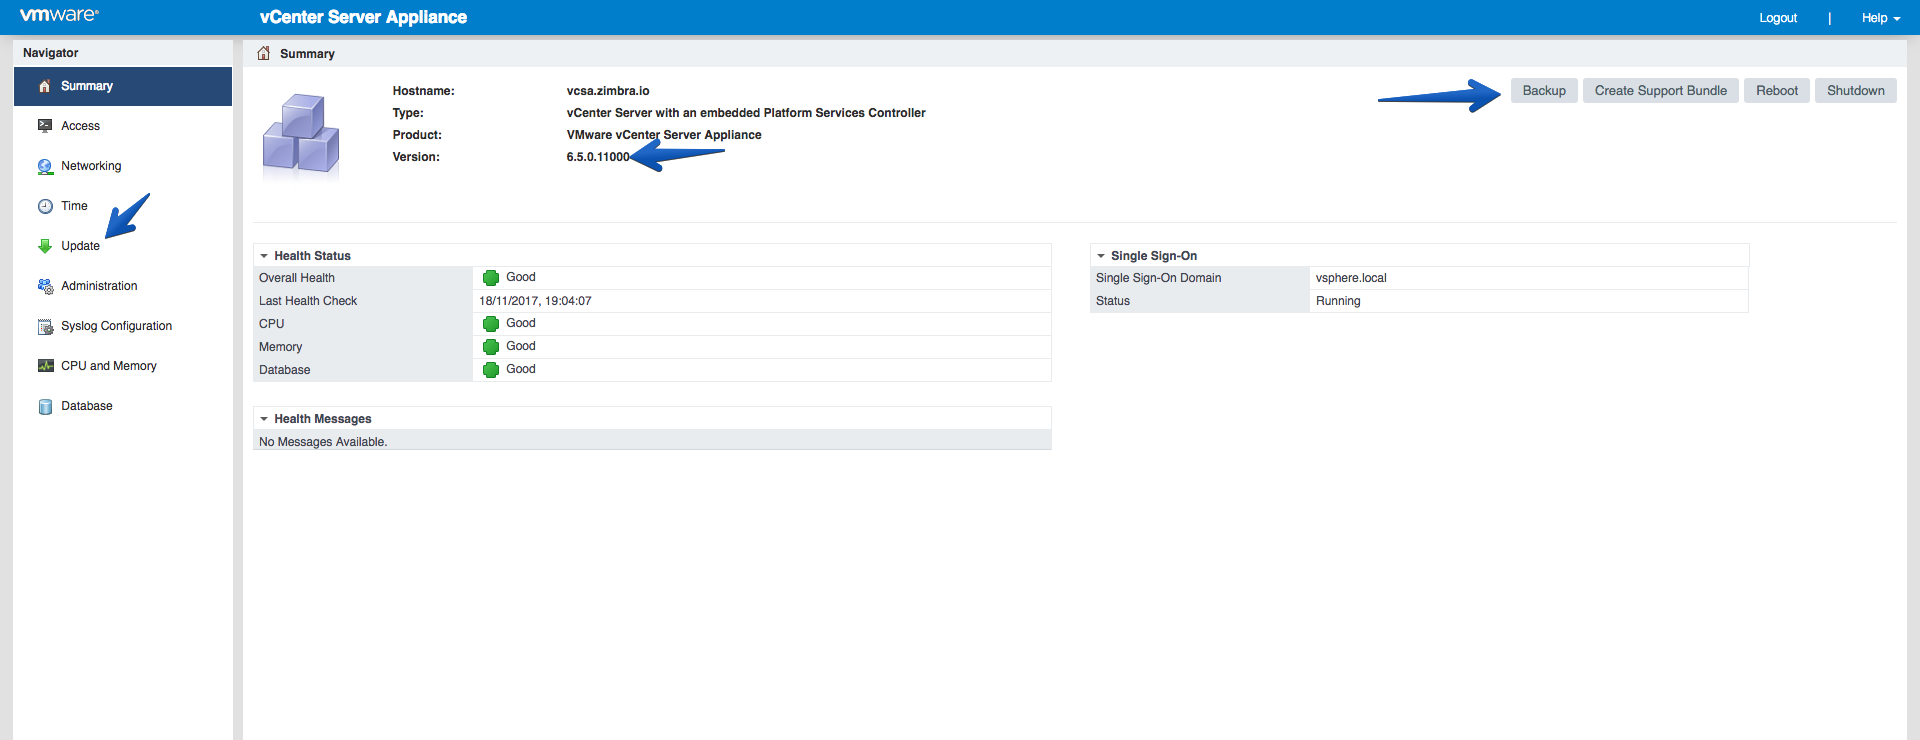Click the vCenter Server Appliance title
The width and height of the screenshot is (1920, 740).
[363, 17]
